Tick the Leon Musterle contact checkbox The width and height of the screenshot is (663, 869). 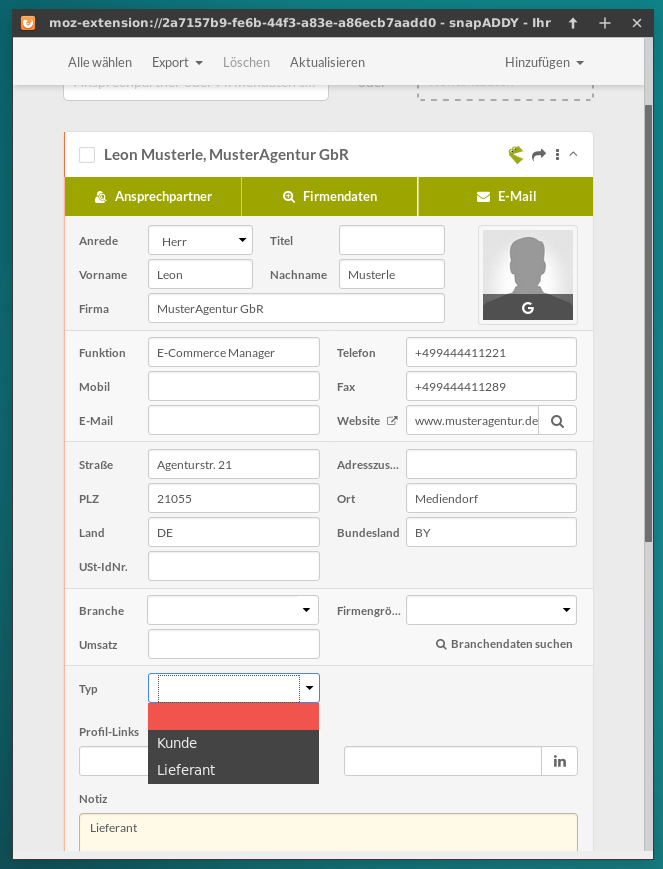[x=87, y=155]
